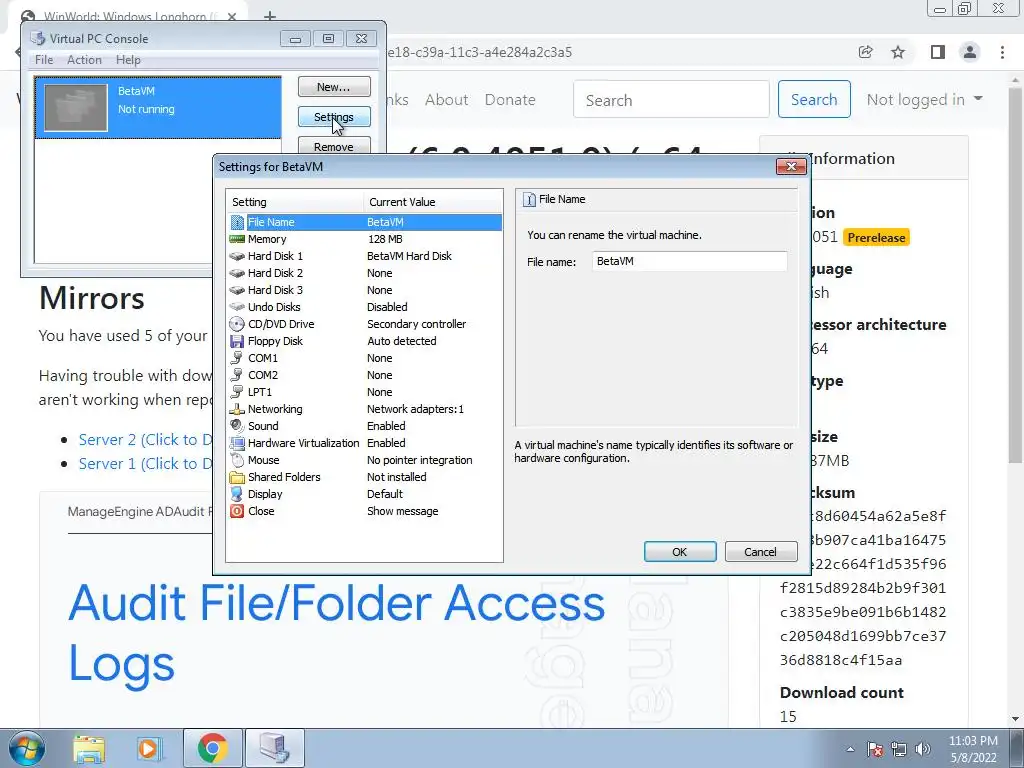
Task: Click network tray icon
Action: (899, 748)
